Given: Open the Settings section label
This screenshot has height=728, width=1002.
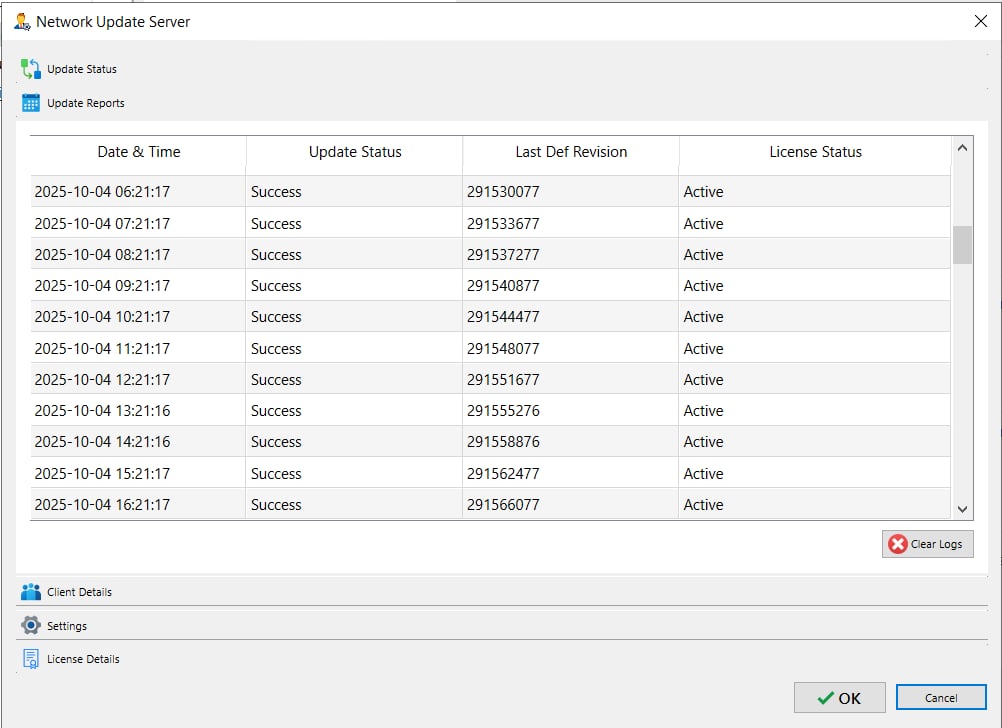Looking at the screenshot, I should (67, 626).
